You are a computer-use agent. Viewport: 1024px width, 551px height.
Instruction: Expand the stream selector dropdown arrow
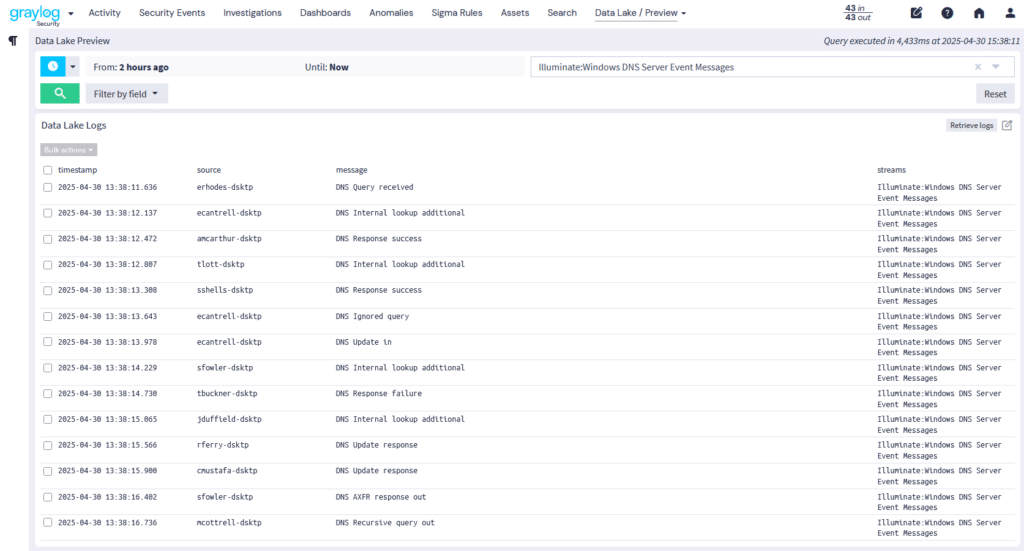[x=996, y=67]
